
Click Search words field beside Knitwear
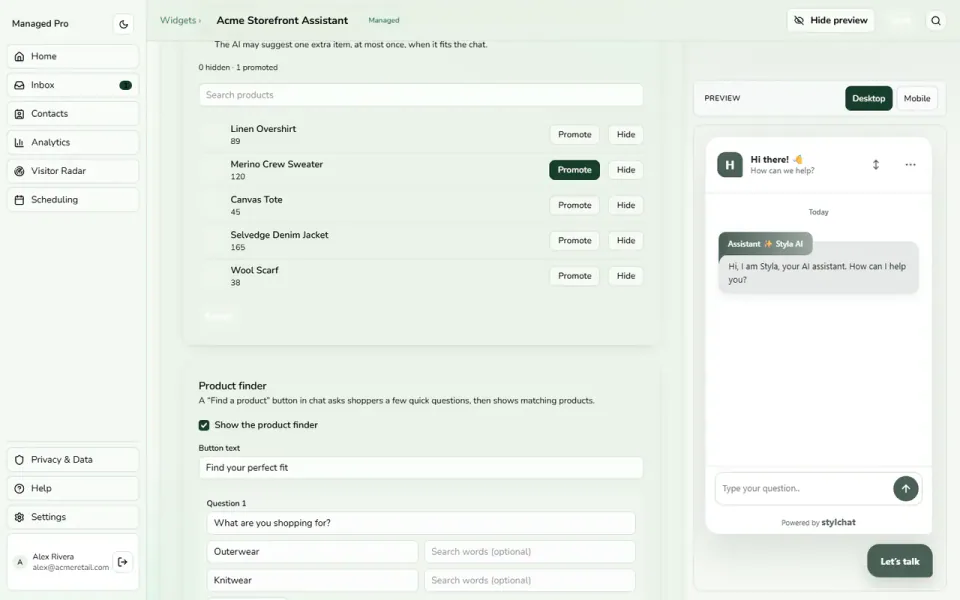[530, 580]
